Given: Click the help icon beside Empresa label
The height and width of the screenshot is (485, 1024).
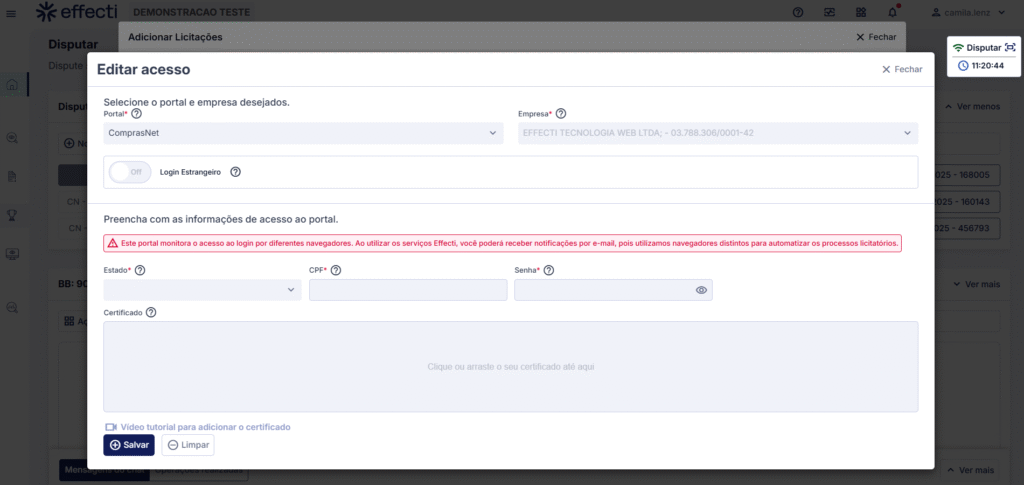Looking at the screenshot, I should click(x=561, y=114).
